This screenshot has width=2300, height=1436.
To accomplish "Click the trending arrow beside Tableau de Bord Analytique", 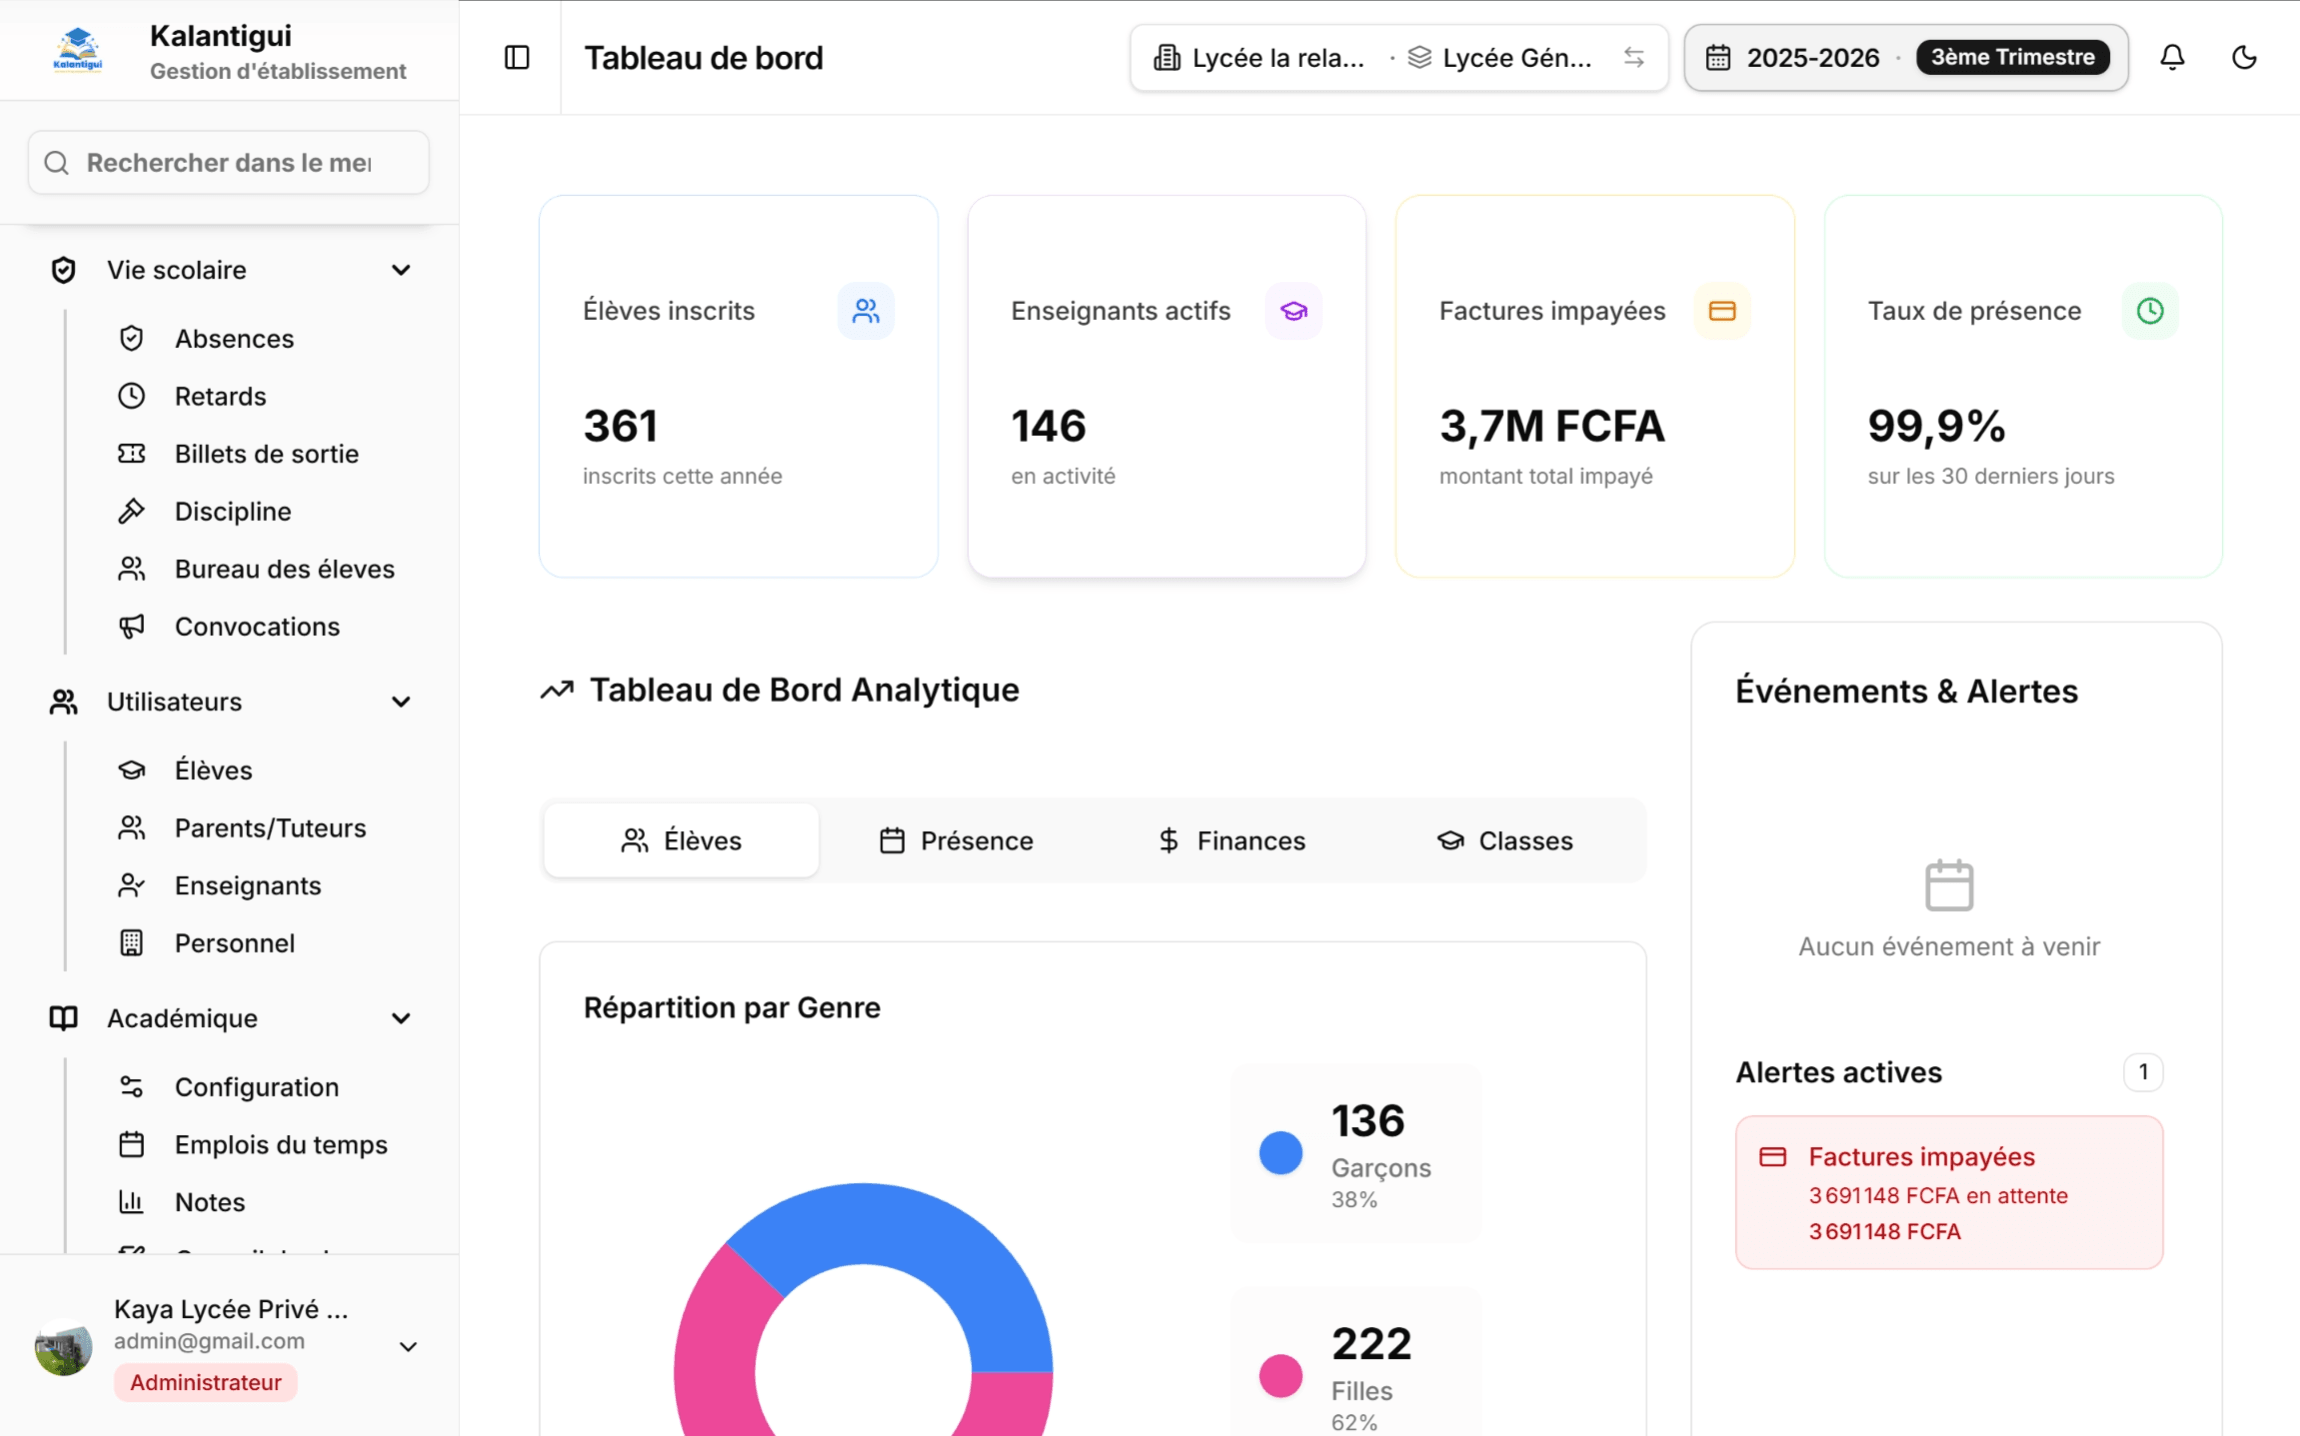I will click(x=557, y=690).
